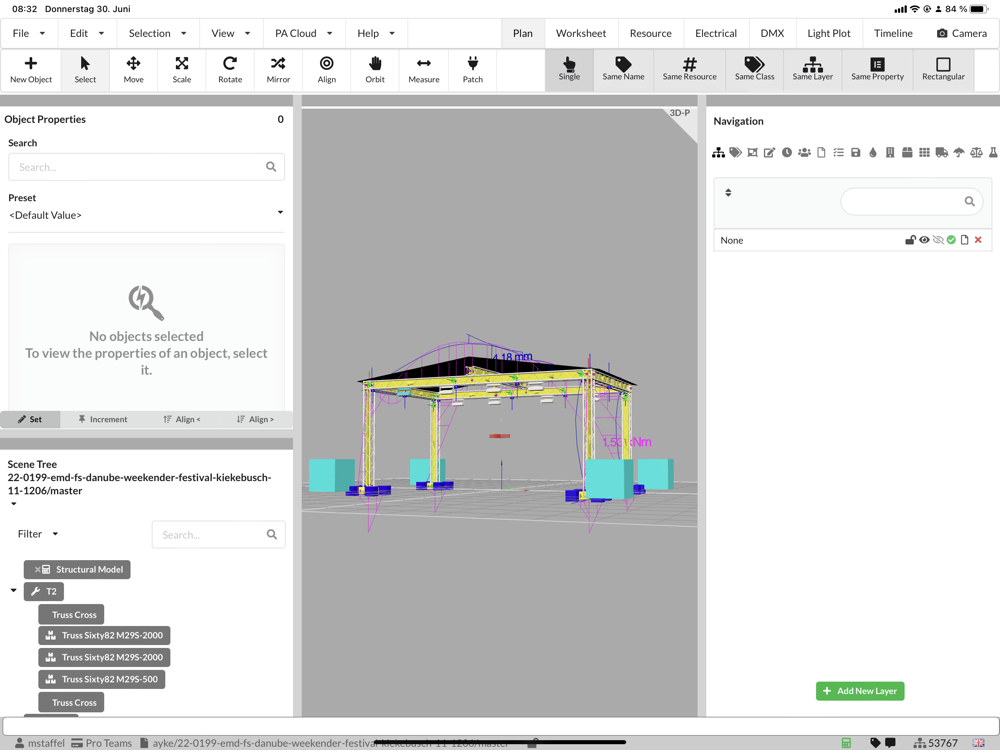Pick the Scale tool
Viewport: 1000px width, 750px height.
tap(182, 71)
